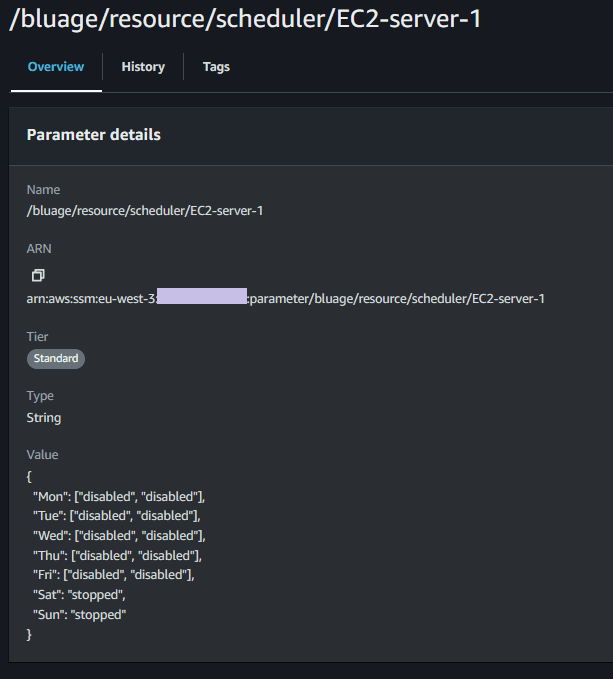Click the Name field label

[x=43, y=190]
